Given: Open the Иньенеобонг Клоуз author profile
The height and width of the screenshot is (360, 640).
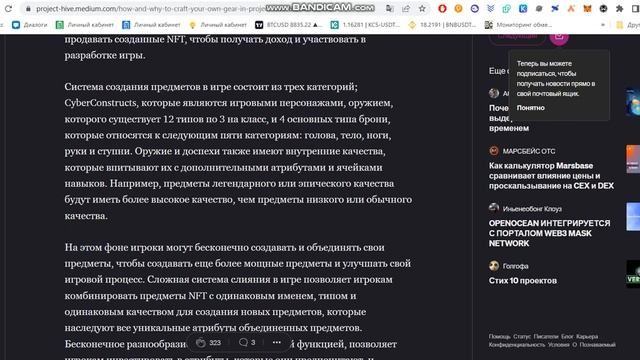Looking at the screenshot, I should coord(532,209).
